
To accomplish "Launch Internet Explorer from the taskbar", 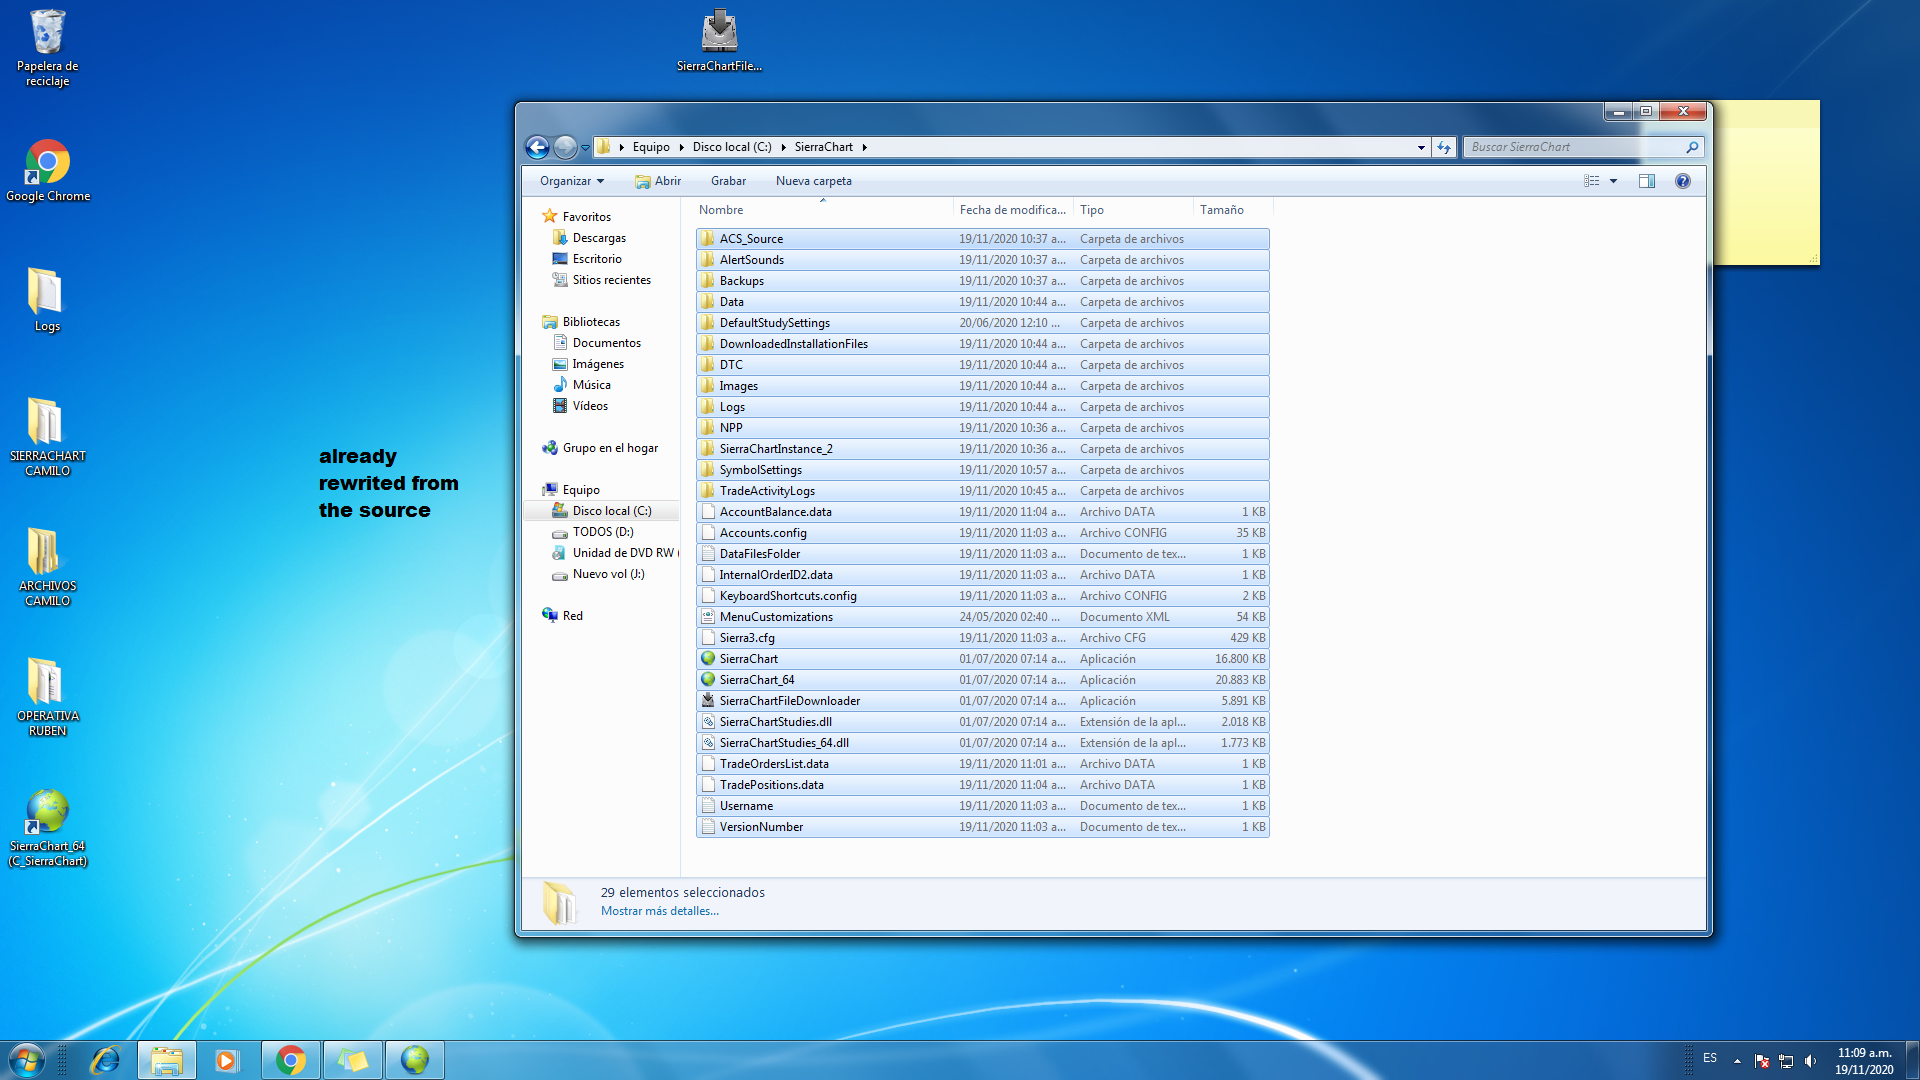I will 105,1060.
